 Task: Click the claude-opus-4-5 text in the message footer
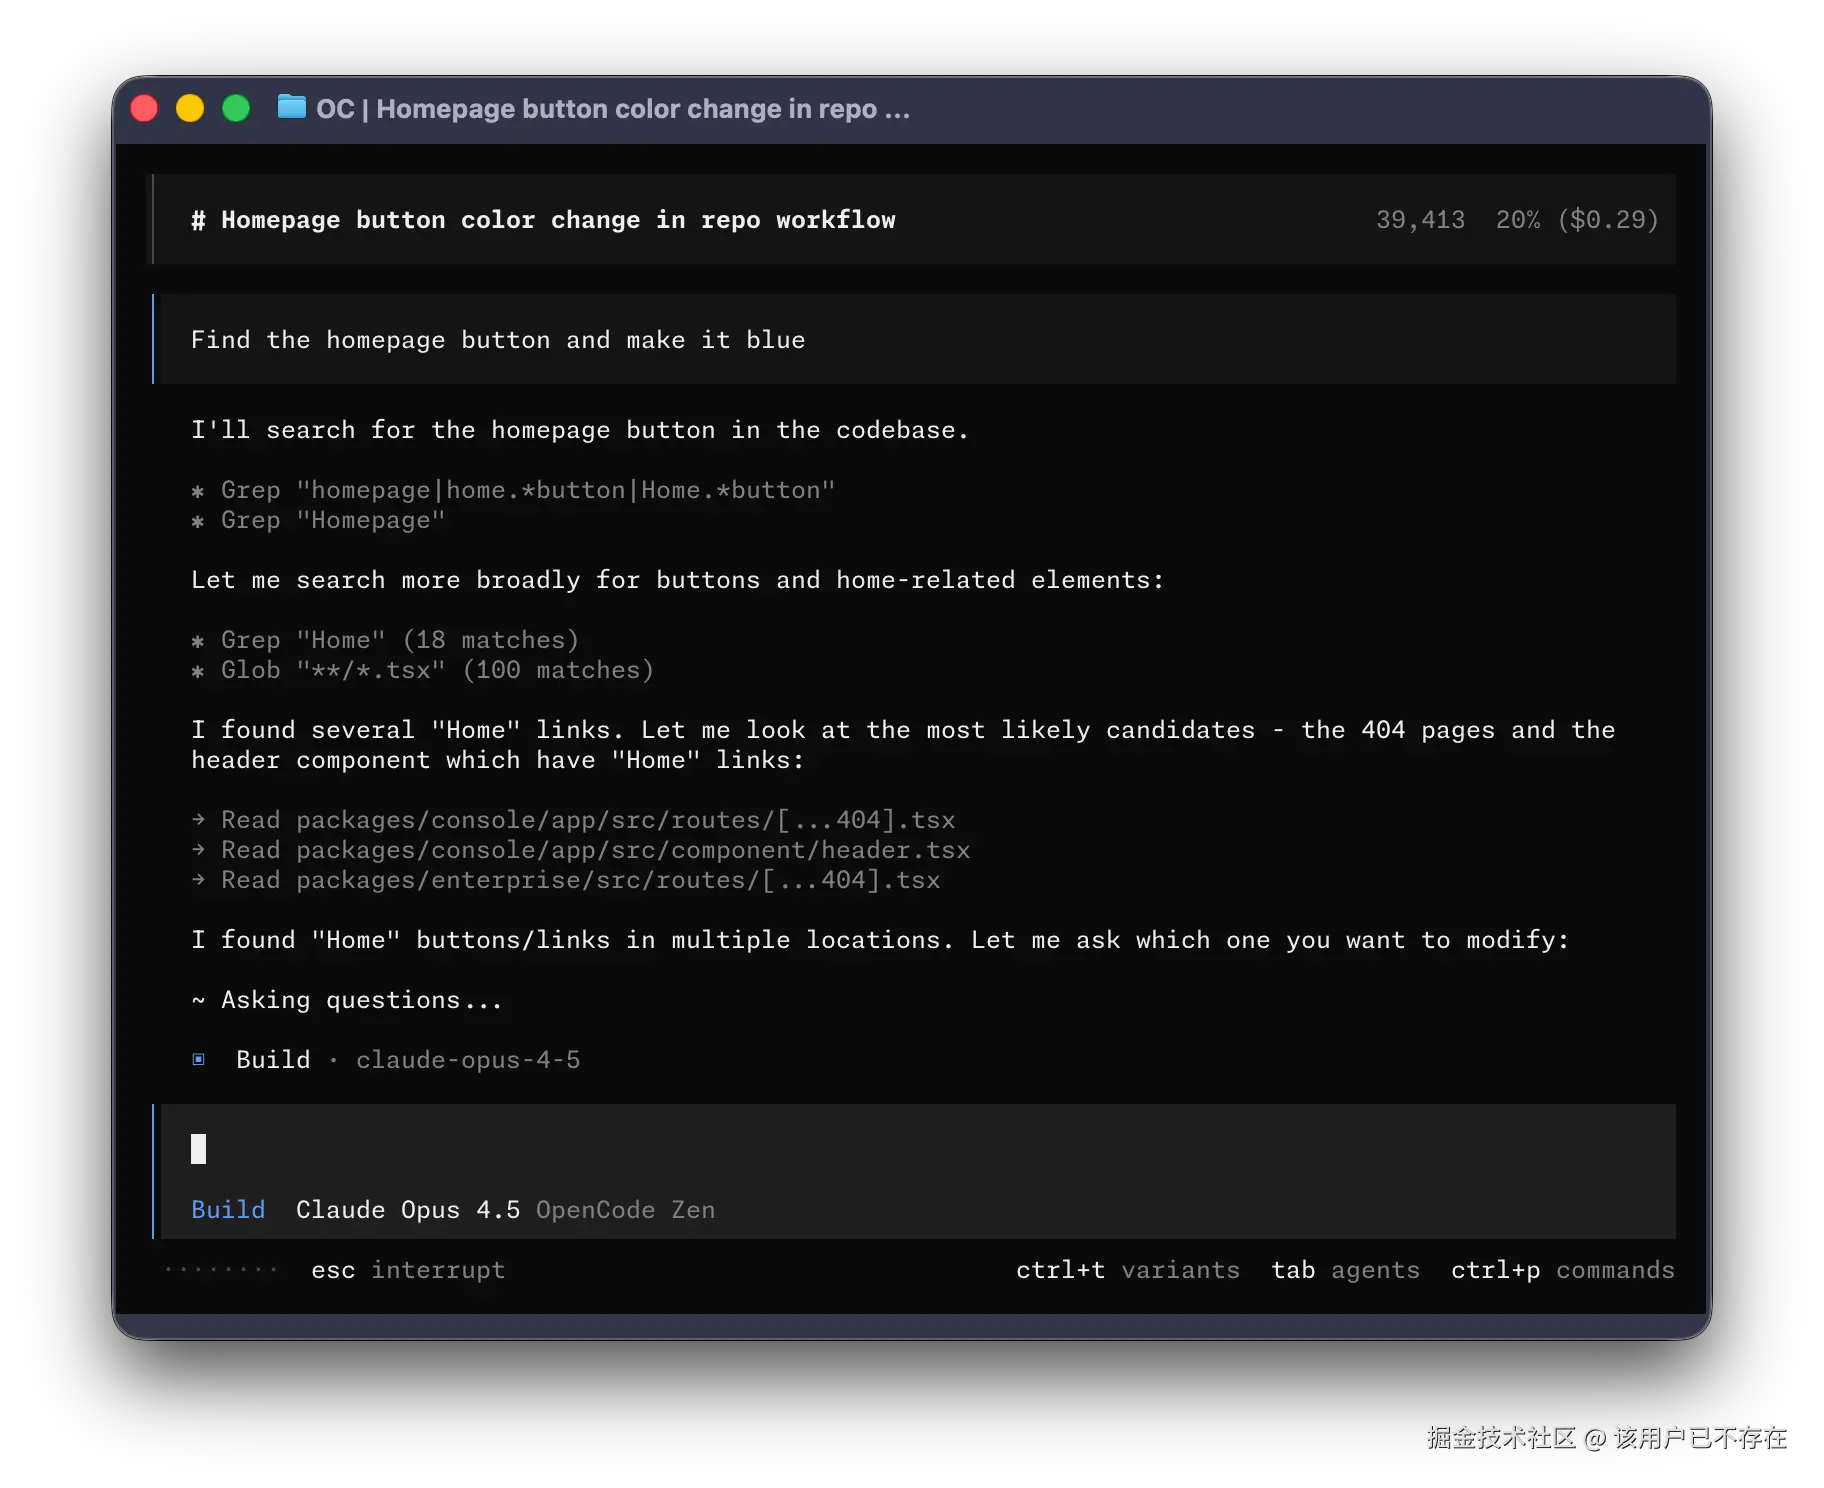point(468,1060)
